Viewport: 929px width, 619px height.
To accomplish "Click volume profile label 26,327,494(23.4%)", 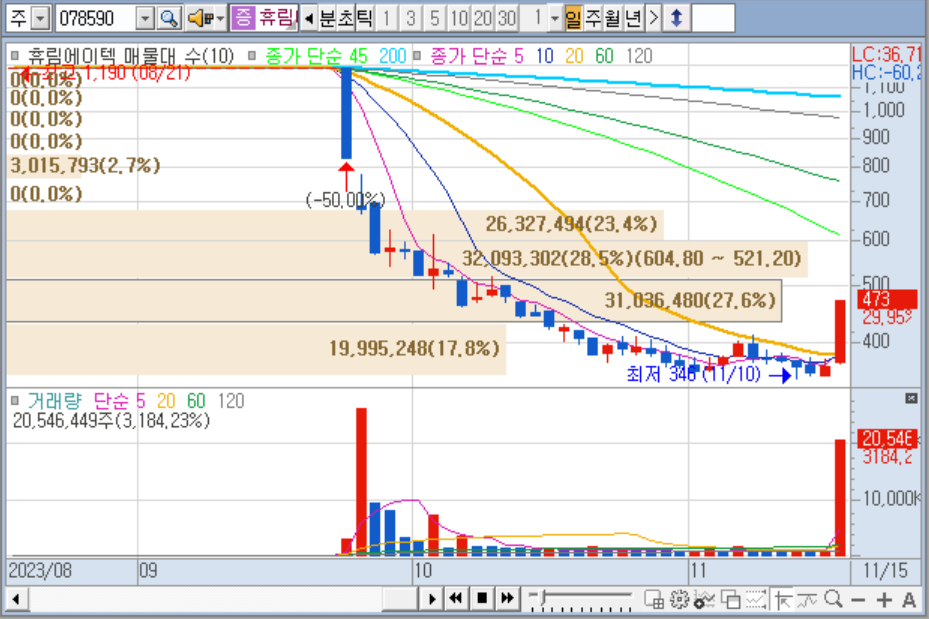I will [571, 223].
